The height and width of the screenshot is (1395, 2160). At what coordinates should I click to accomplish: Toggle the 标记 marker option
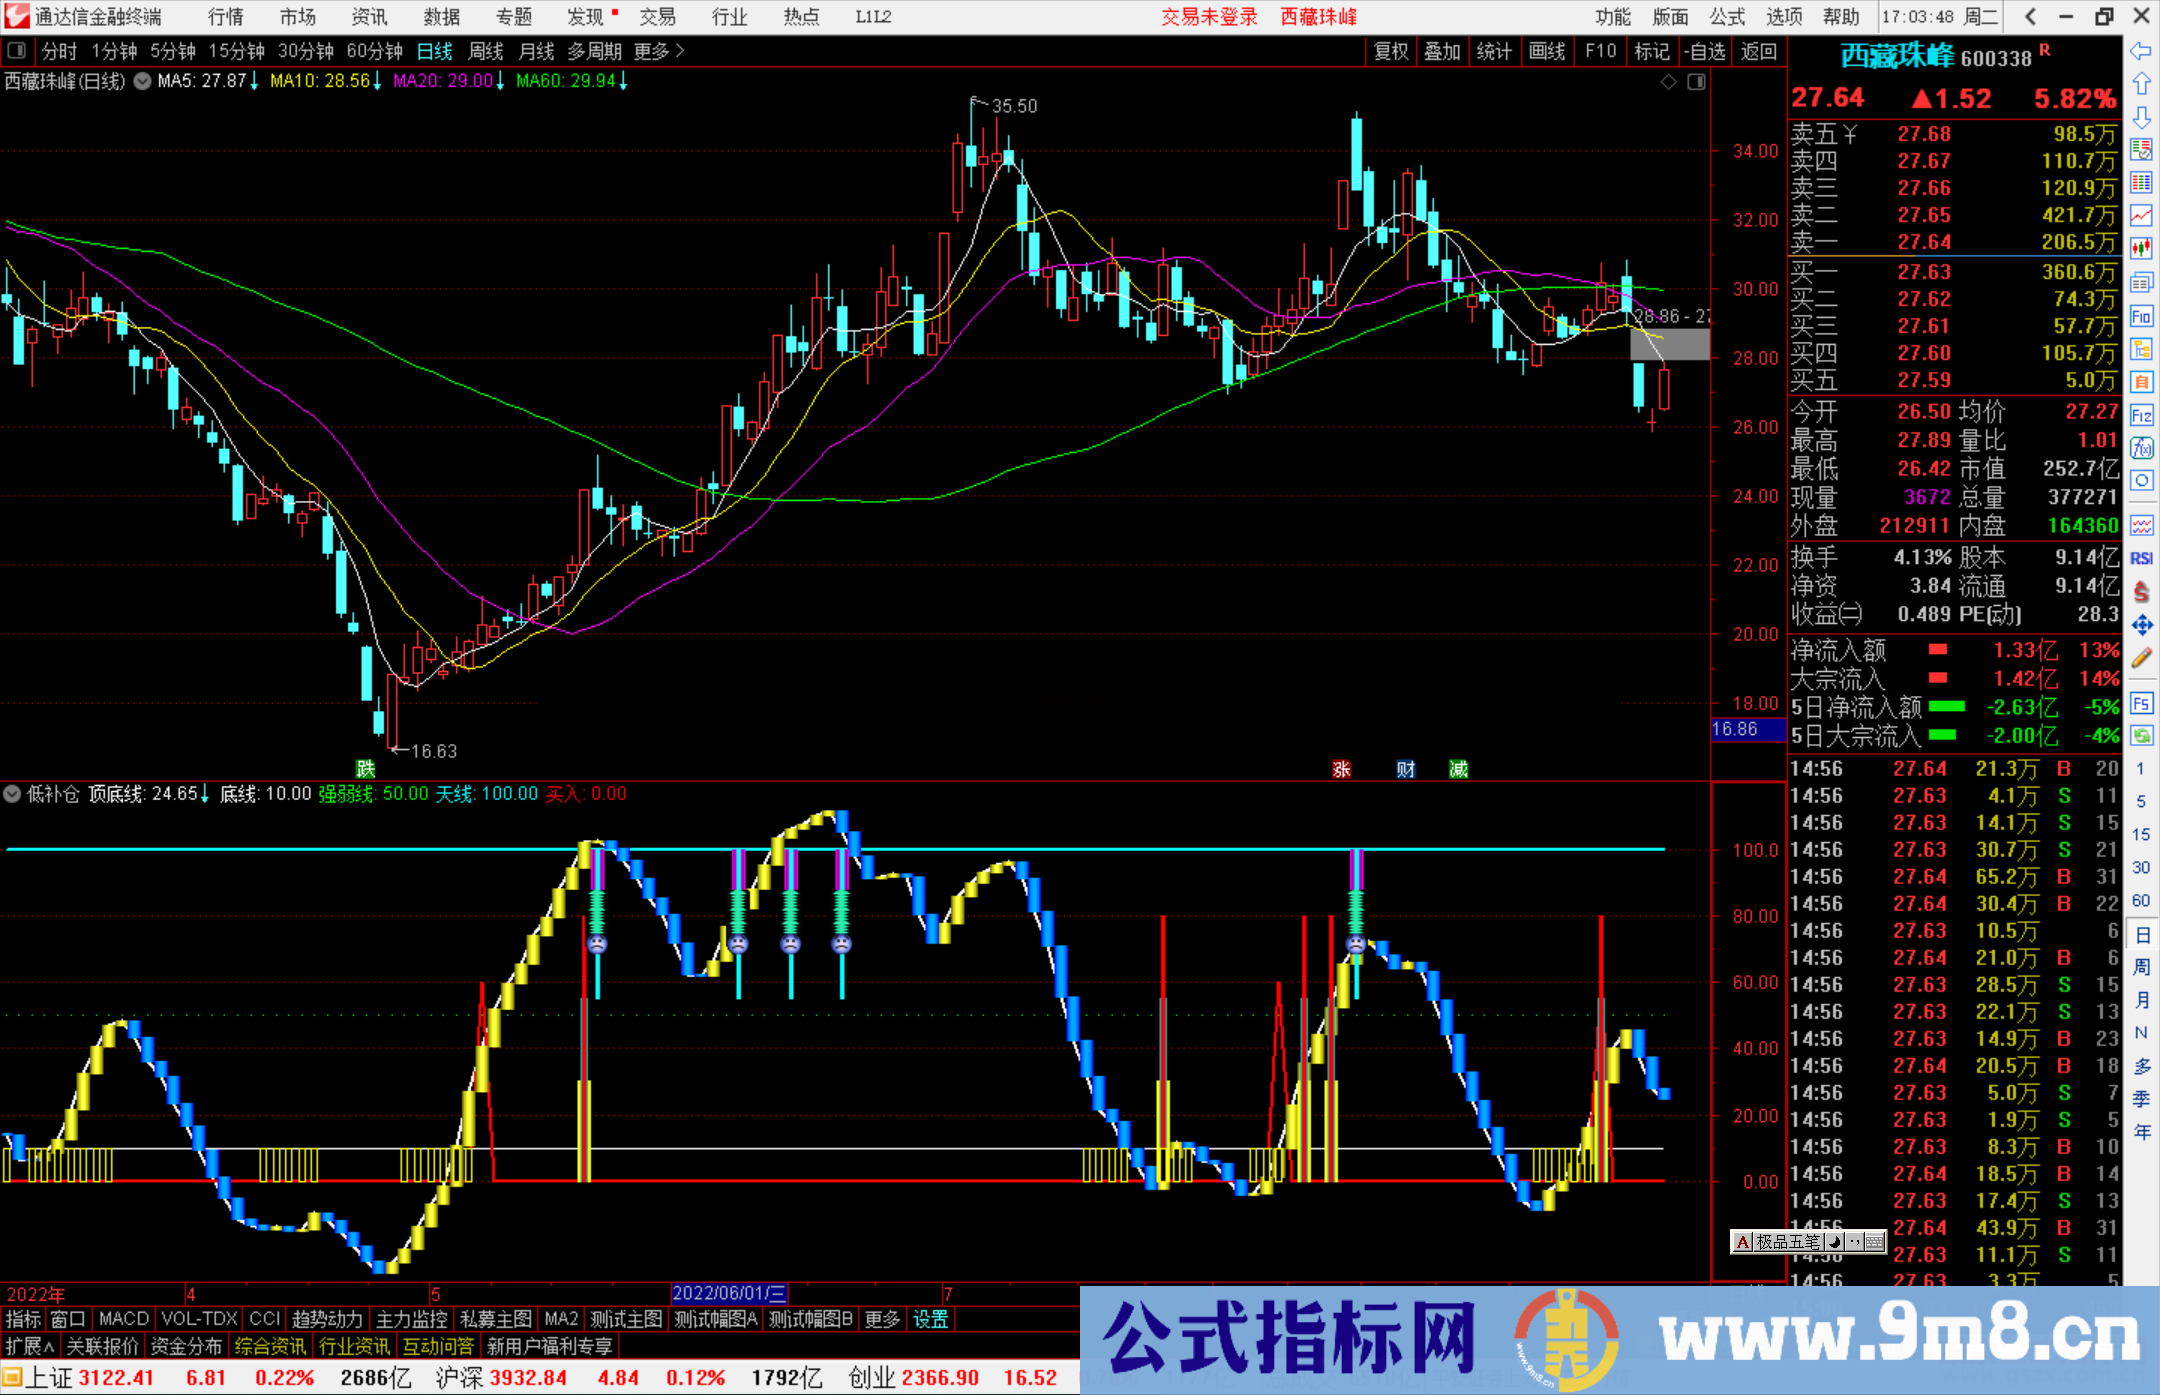1652,52
